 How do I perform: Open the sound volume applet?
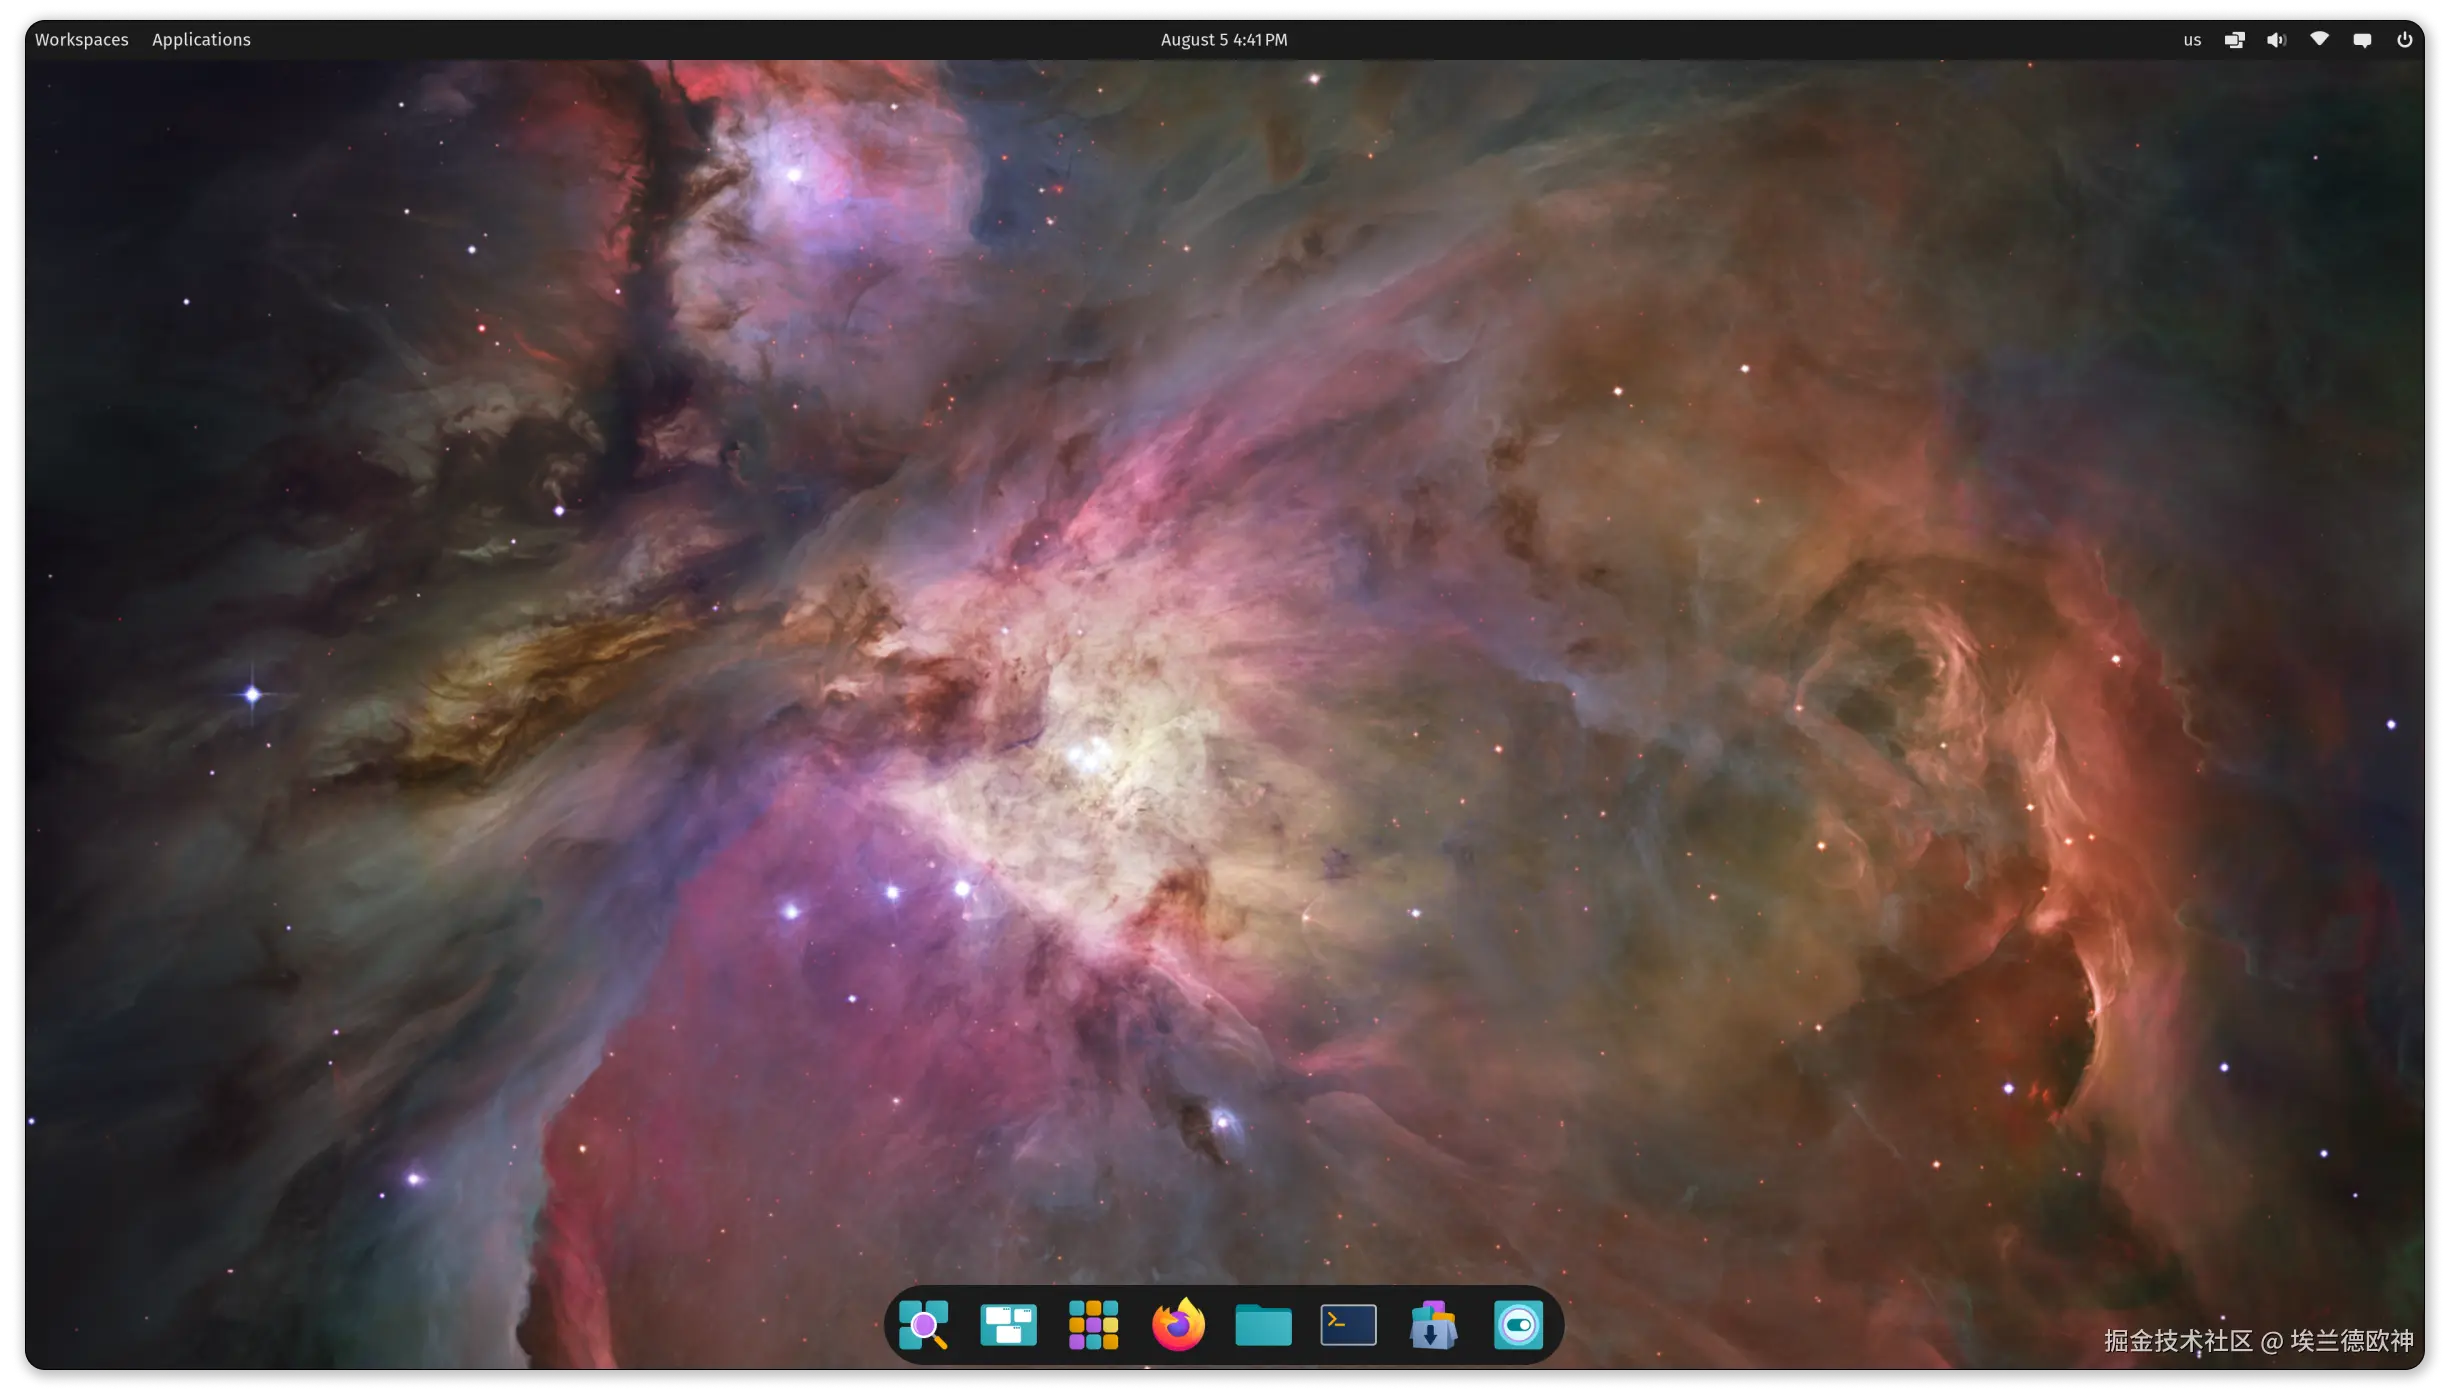(x=2276, y=40)
